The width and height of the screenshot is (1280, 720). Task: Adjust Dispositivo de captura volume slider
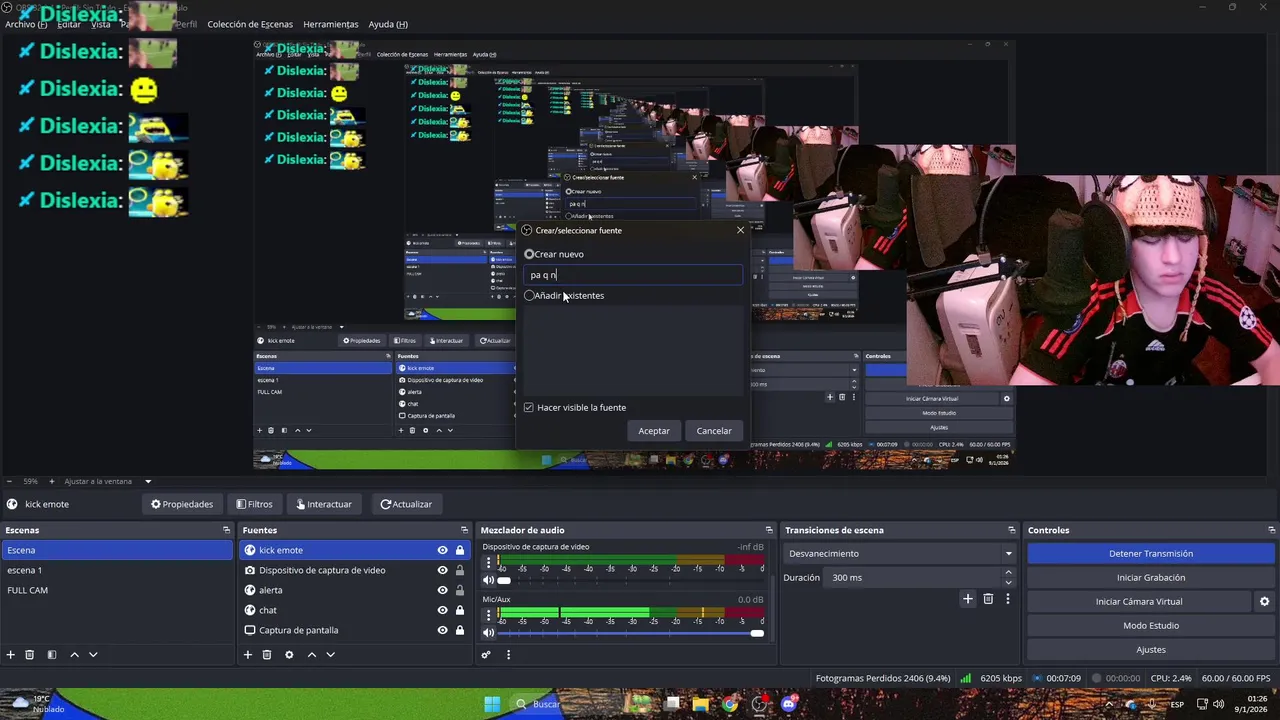[x=504, y=581]
